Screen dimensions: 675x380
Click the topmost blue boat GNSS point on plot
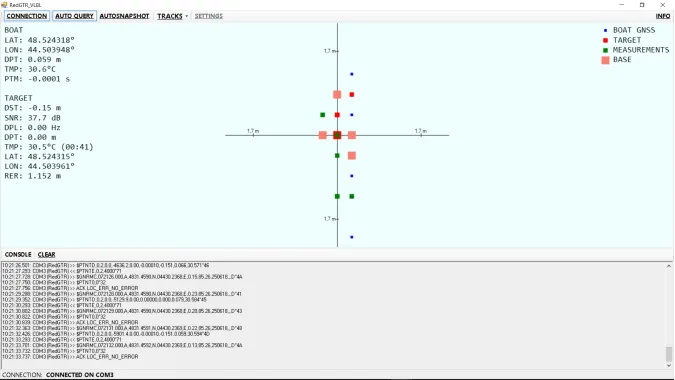352,74
